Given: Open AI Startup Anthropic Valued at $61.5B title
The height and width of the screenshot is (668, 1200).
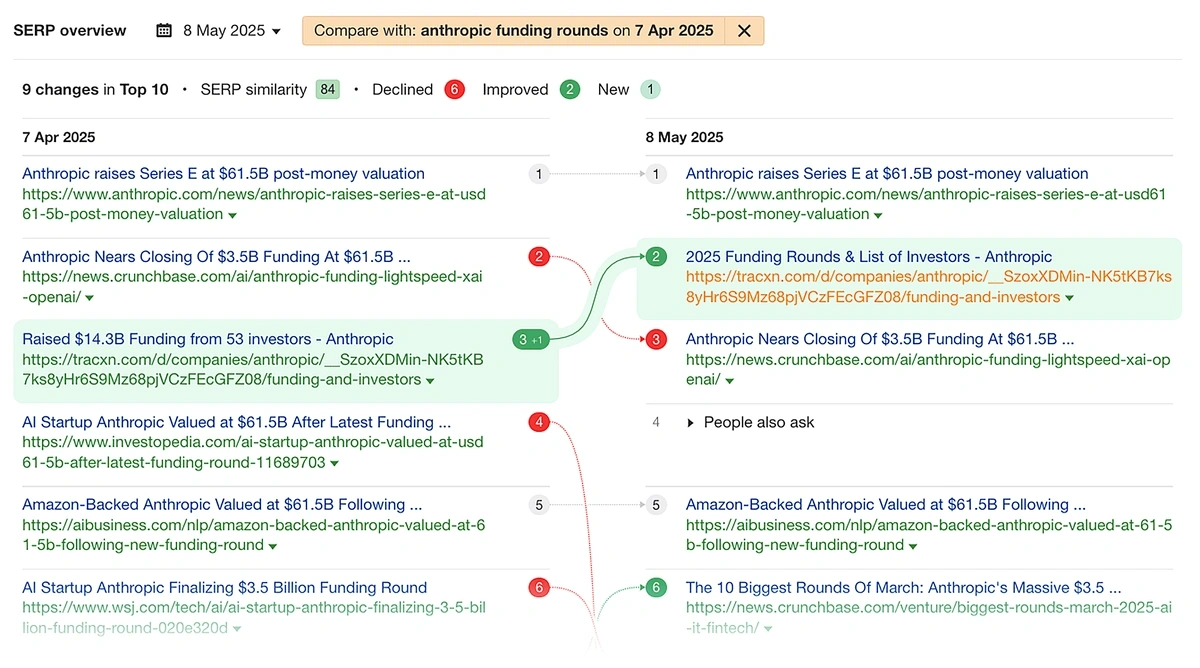Looking at the screenshot, I should [x=236, y=422].
